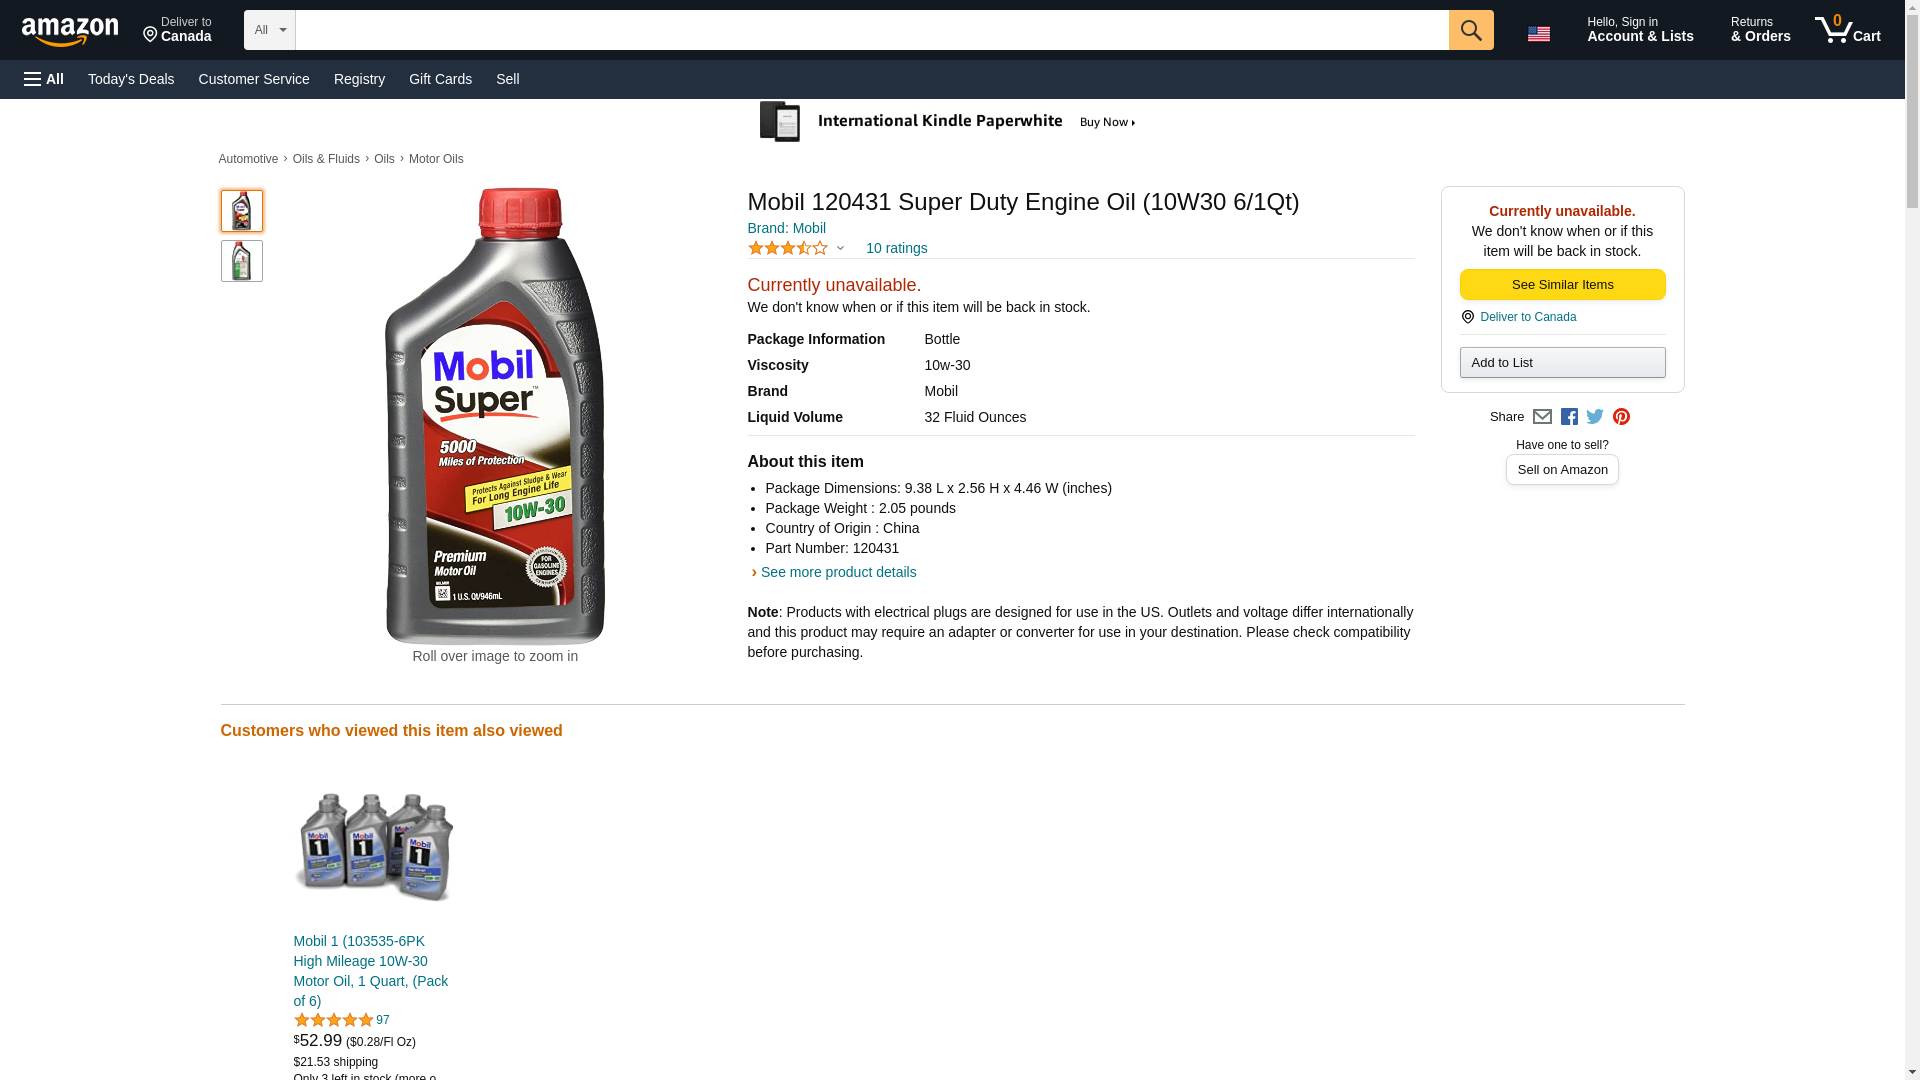This screenshot has width=1920, height=1080.
Task: Click the magnifying glass search button
Action: pyautogui.click(x=1470, y=30)
